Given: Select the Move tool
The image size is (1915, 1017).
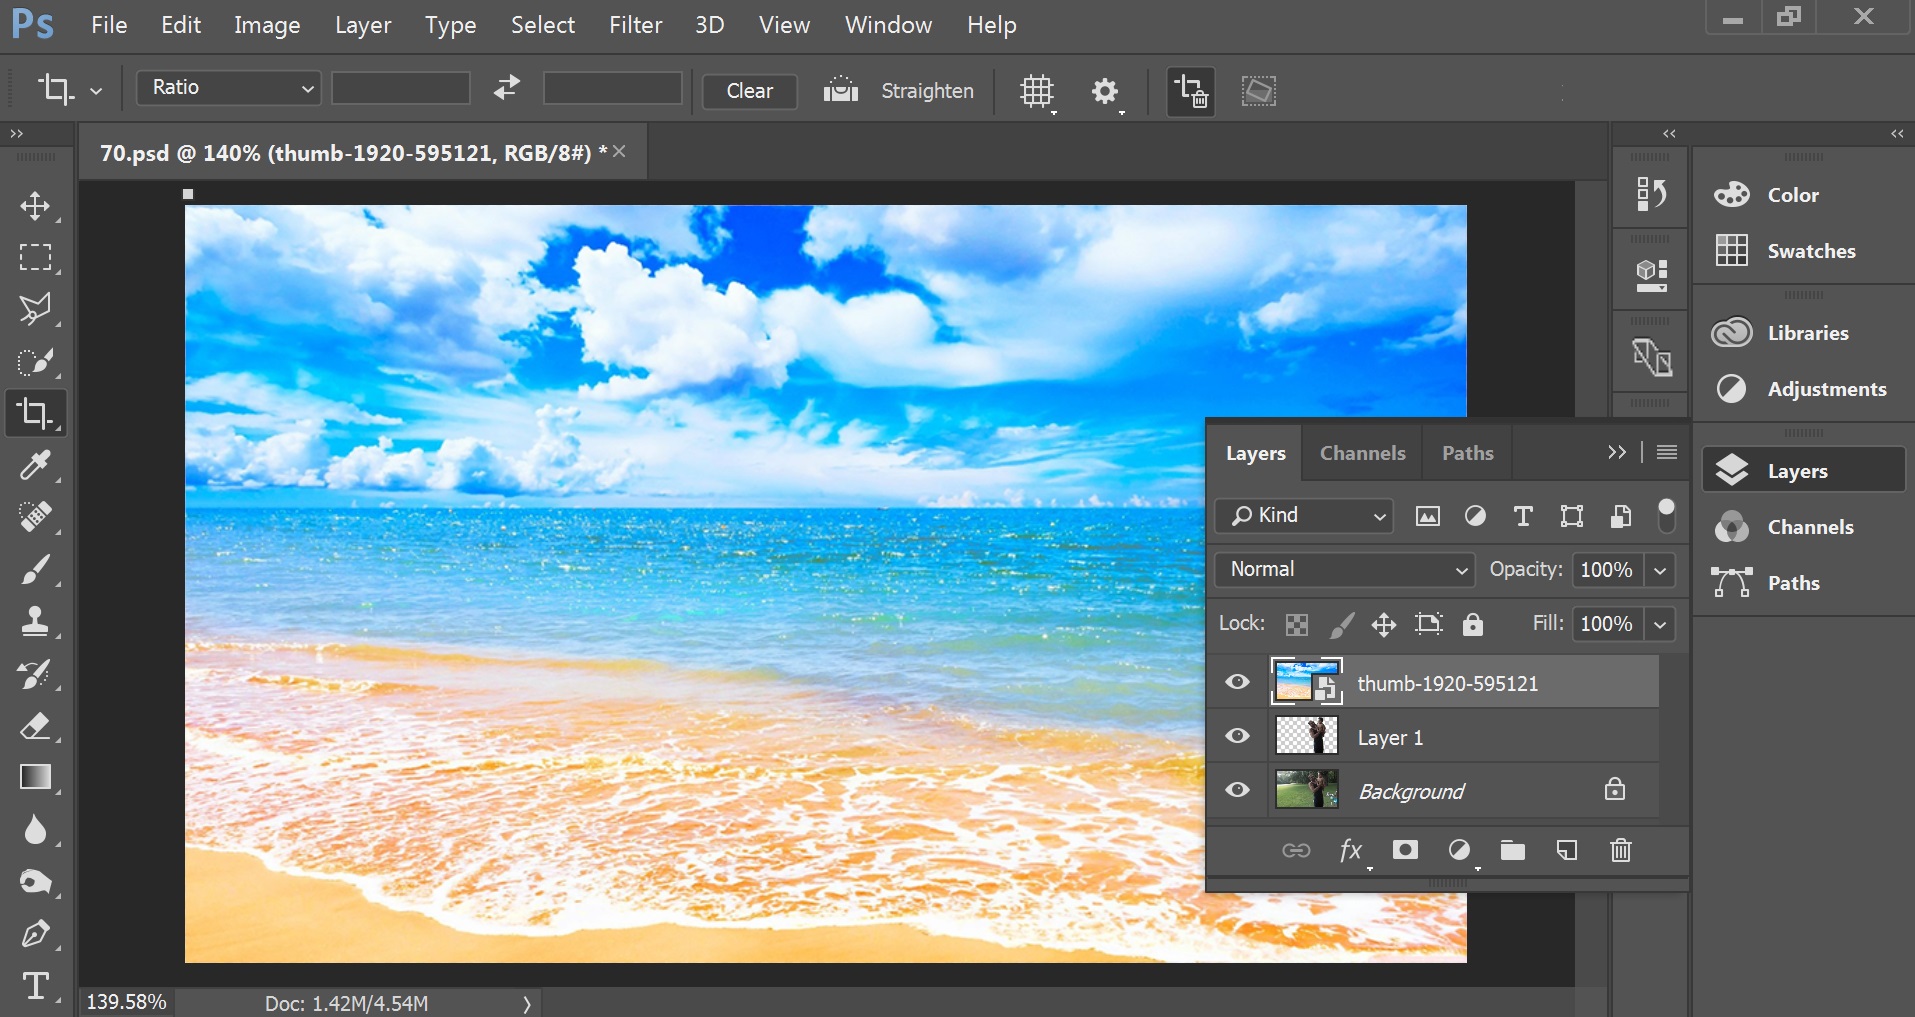Looking at the screenshot, I should tap(36, 206).
